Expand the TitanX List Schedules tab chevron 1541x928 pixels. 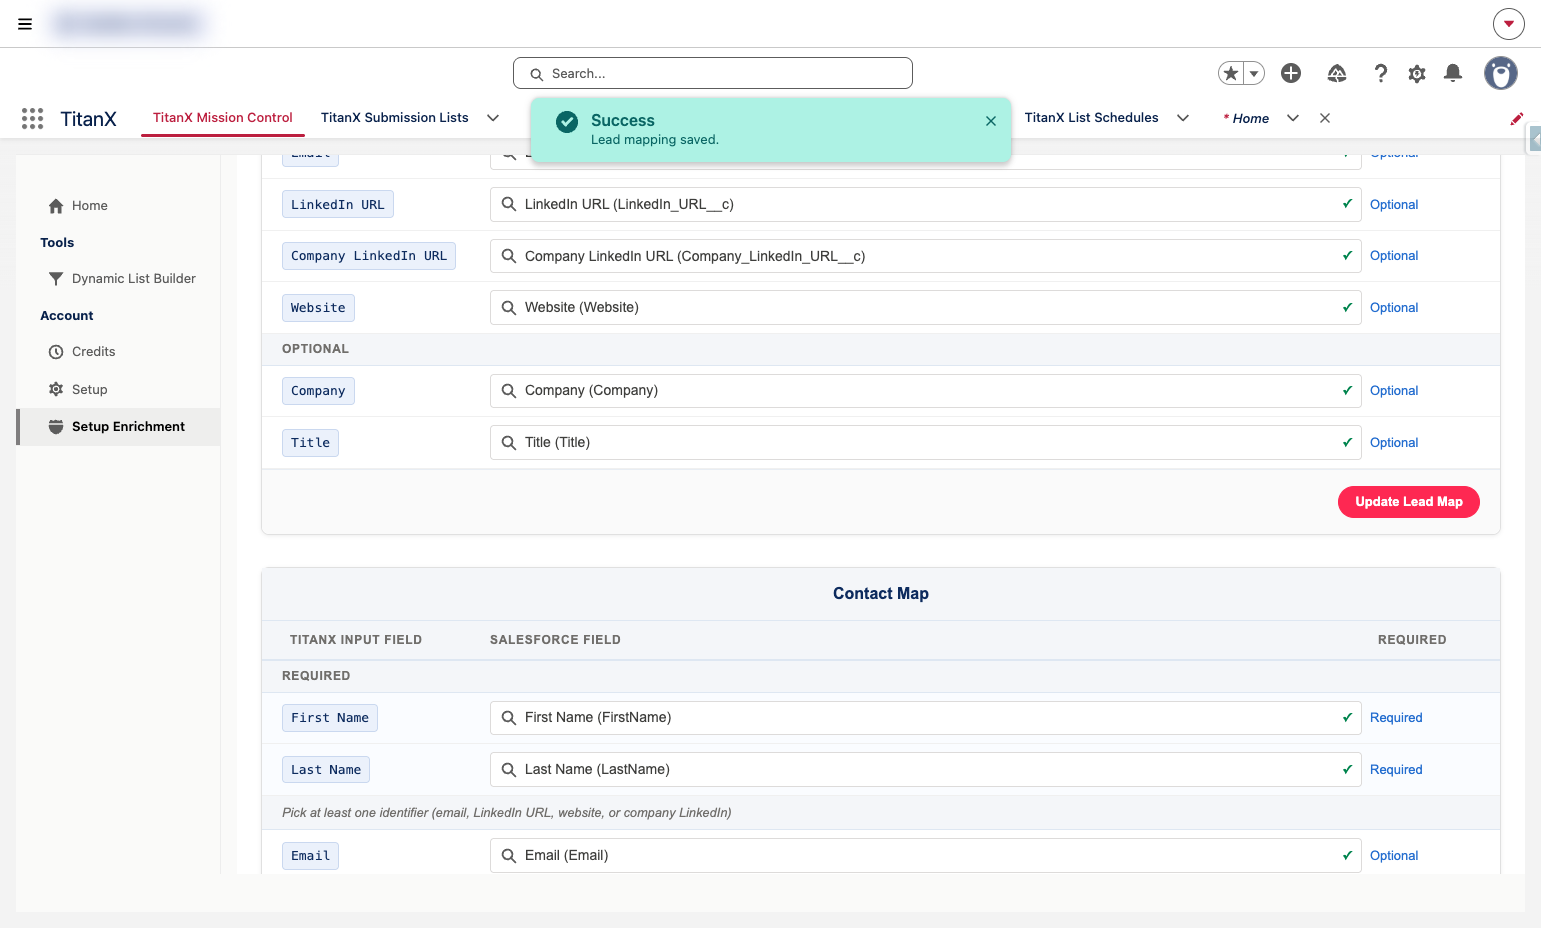(x=1183, y=118)
